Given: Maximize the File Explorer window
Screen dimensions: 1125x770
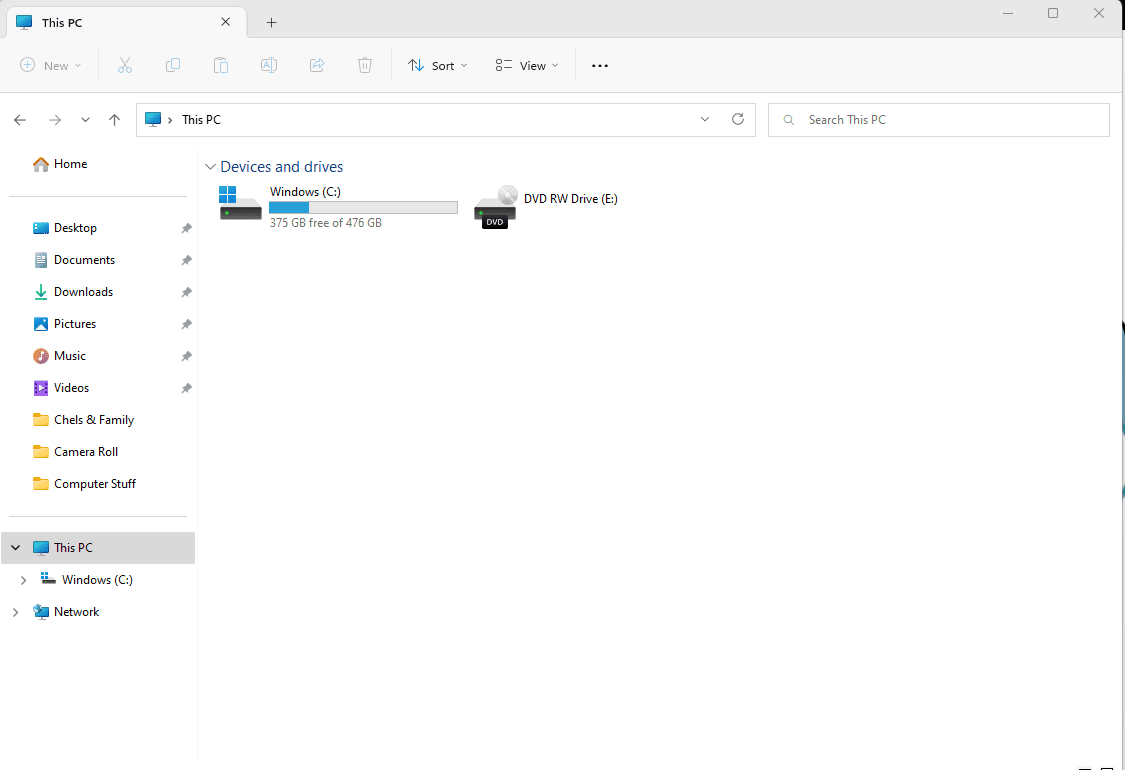Looking at the screenshot, I should click(1053, 13).
